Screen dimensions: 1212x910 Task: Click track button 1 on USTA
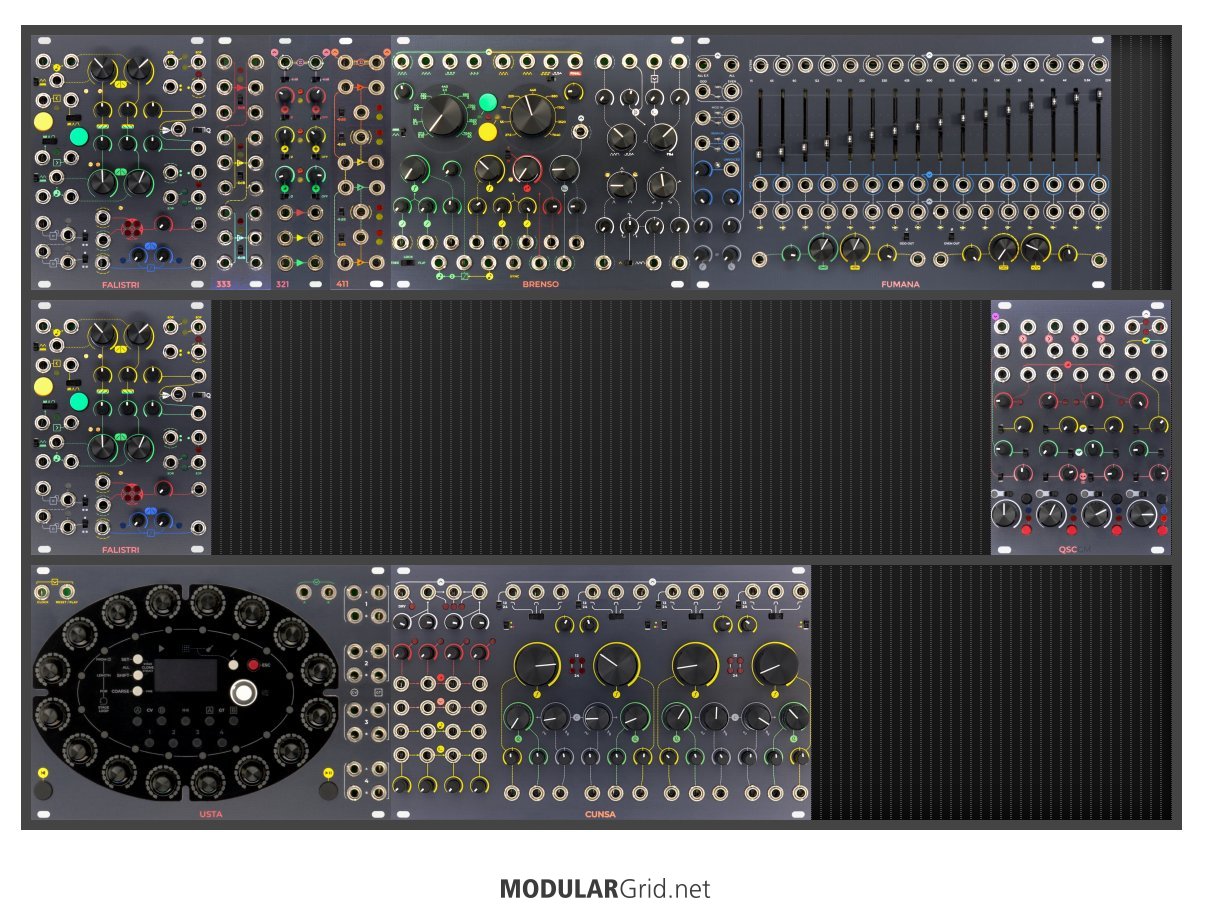coord(149,743)
